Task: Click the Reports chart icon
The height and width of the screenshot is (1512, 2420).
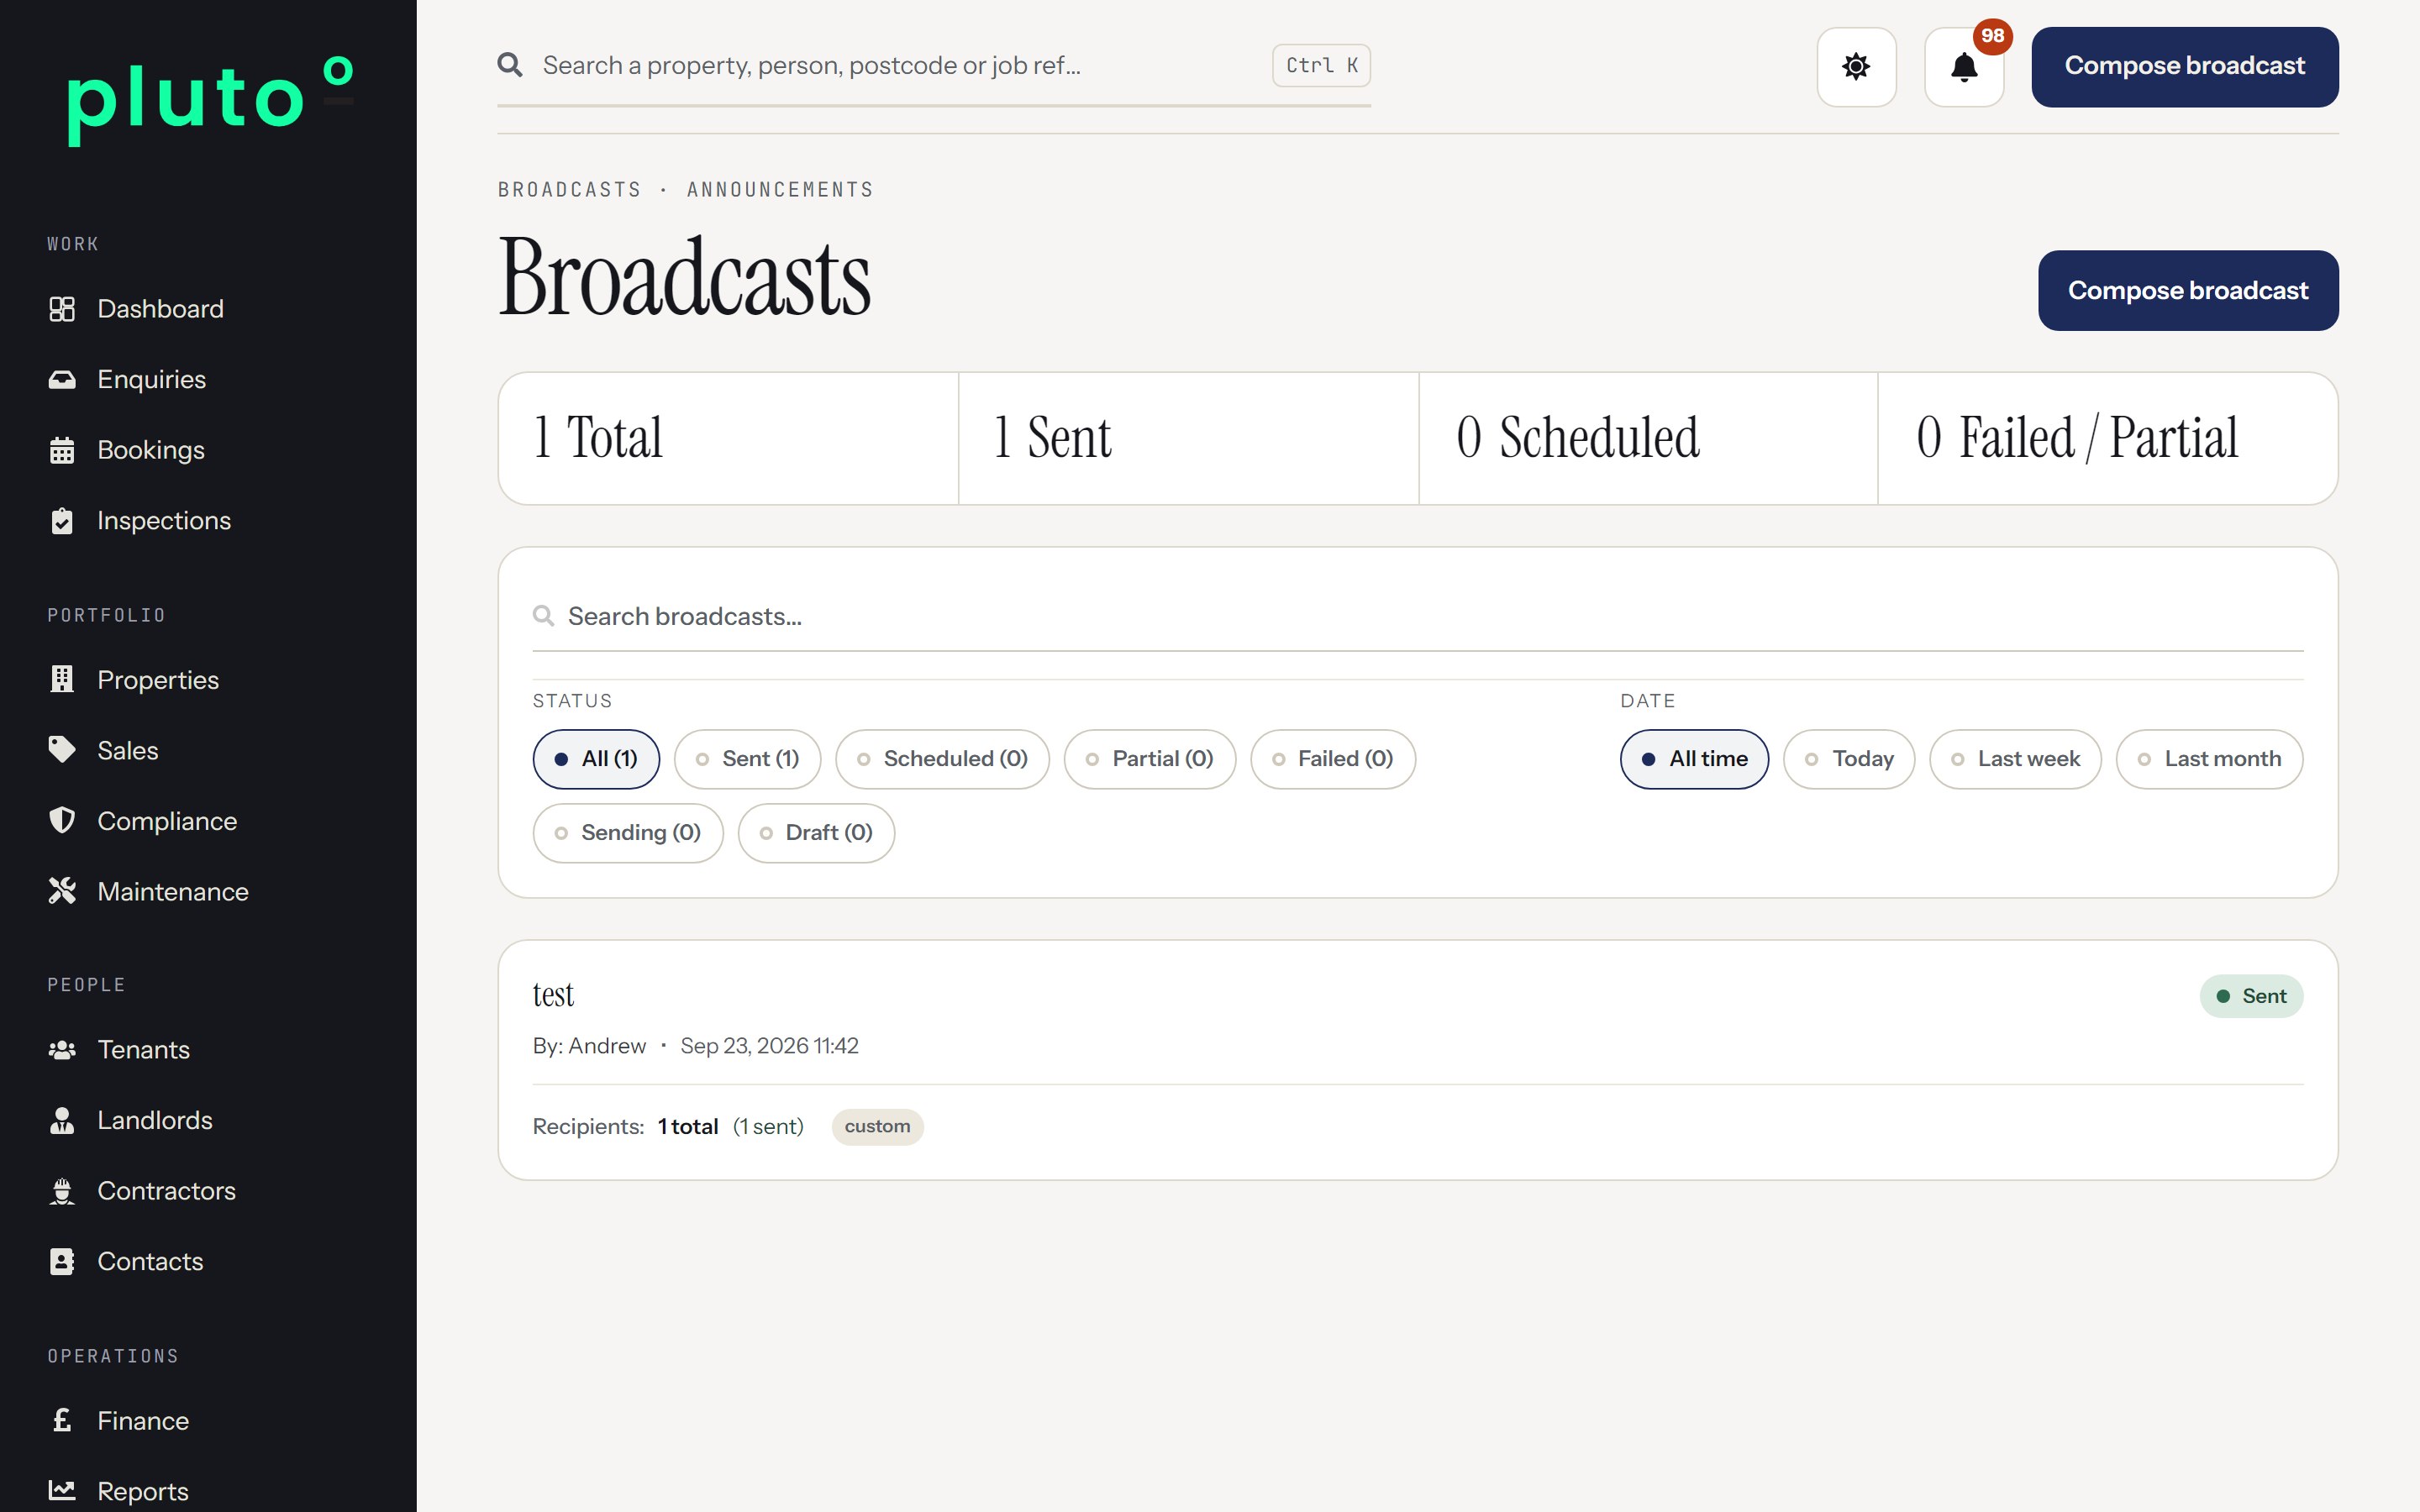Action: 62,1491
